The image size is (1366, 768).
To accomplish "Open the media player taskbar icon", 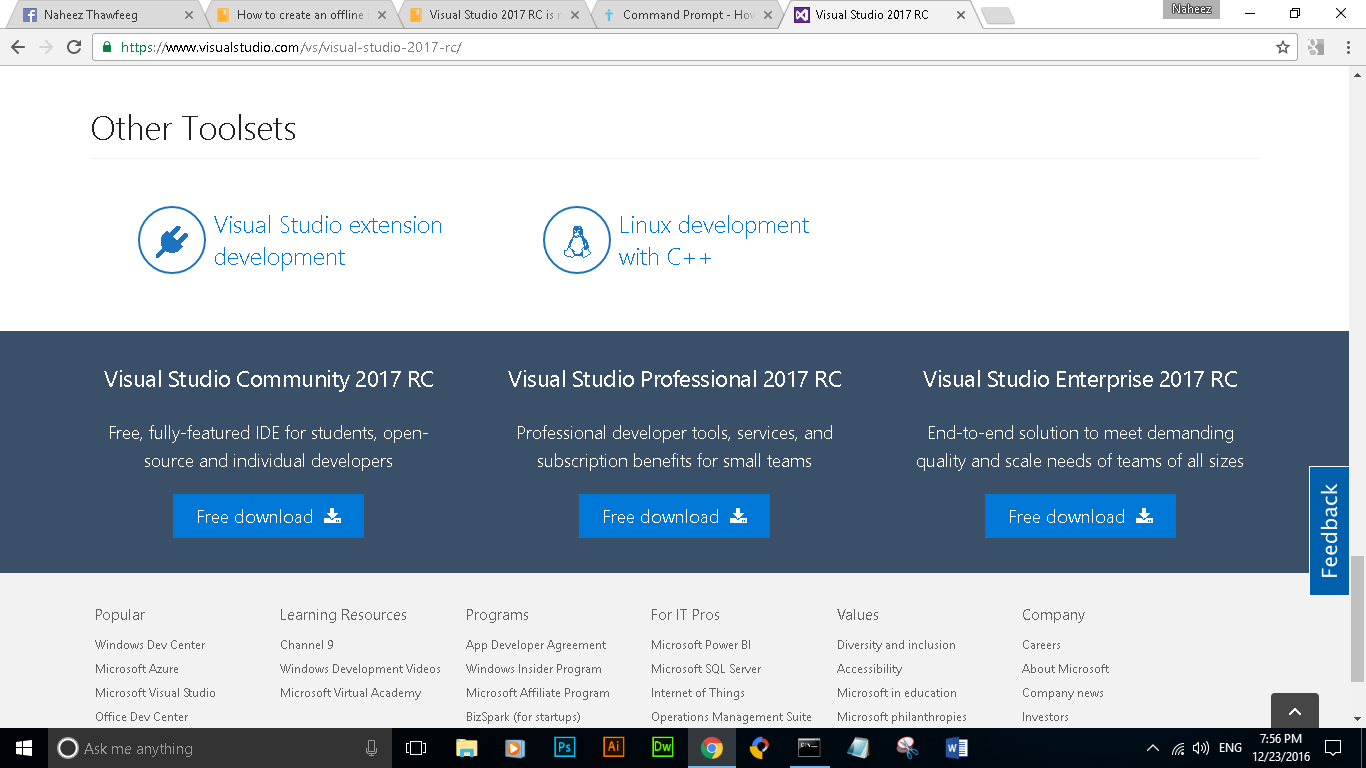I will point(515,748).
